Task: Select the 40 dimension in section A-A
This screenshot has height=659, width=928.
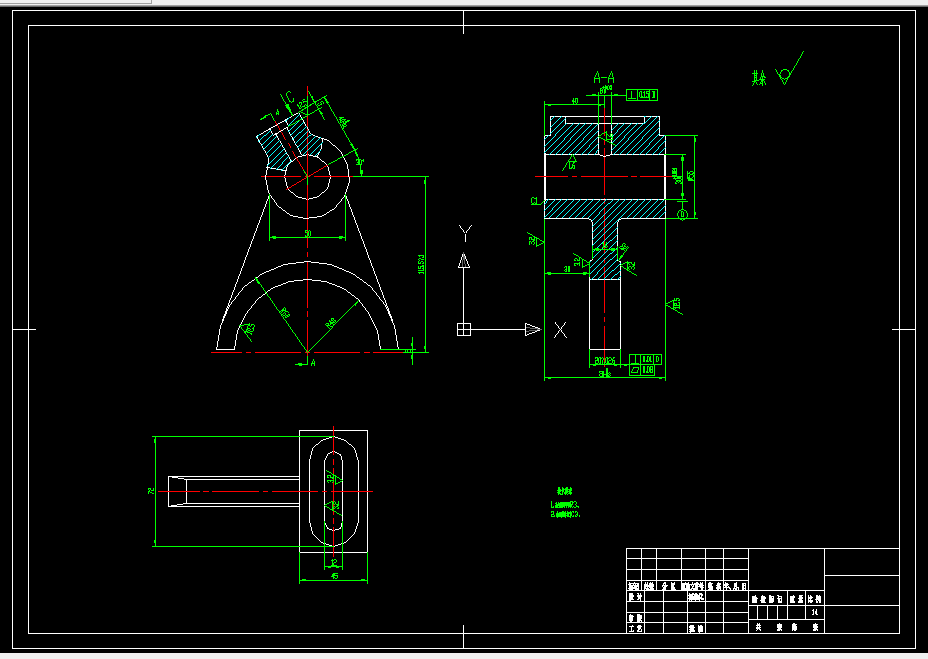Action: tap(575, 101)
